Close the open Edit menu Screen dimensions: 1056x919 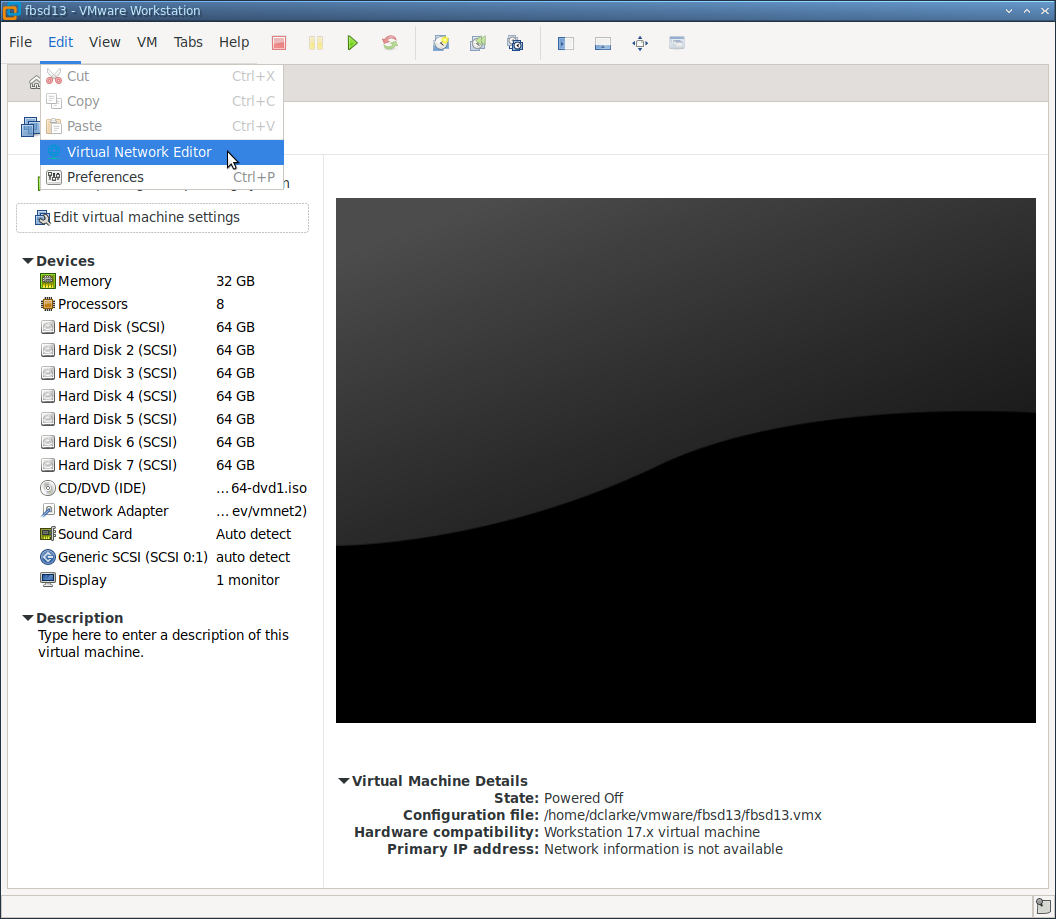(61, 42)
